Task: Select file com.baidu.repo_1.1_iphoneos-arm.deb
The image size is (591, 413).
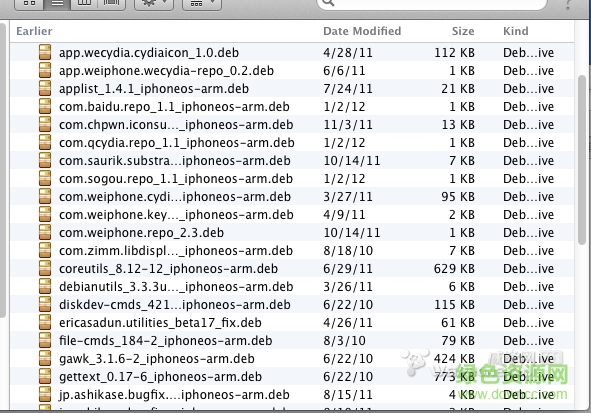Action: pos(174,107)
